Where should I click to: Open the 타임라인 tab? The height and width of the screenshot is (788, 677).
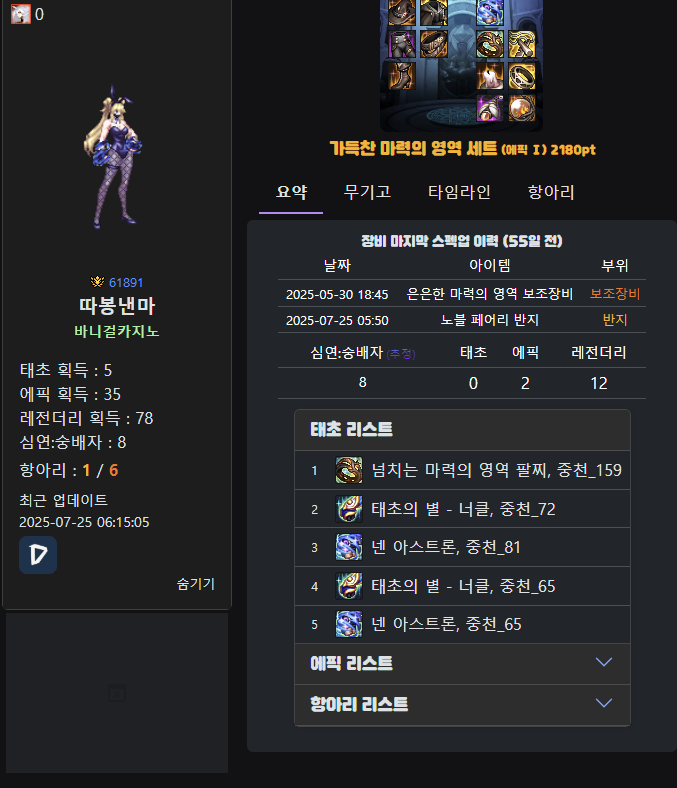tap(459, 192)
